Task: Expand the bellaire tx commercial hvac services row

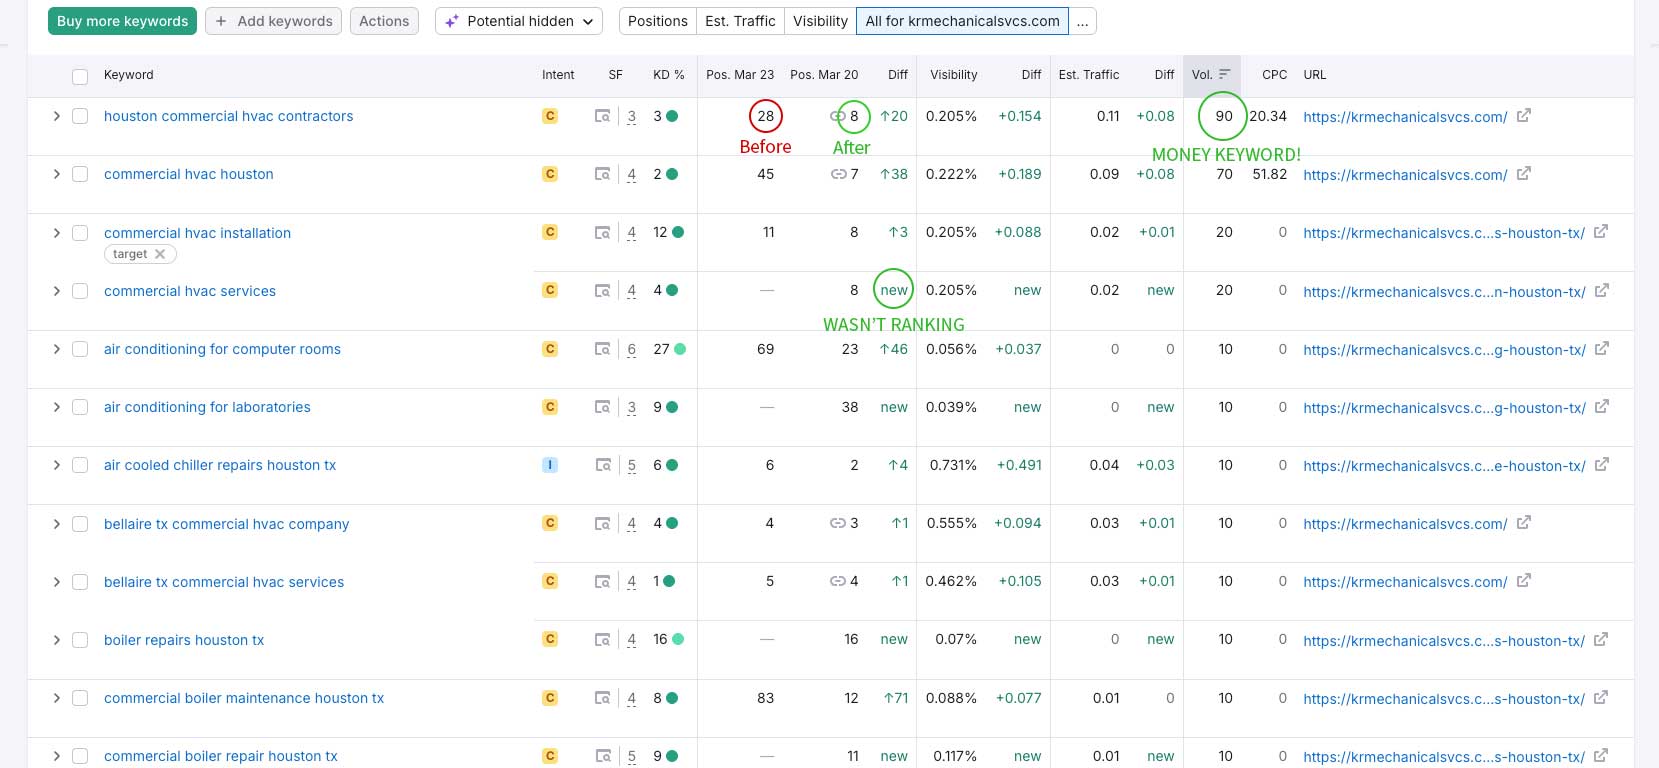Action: coord(56,582)
